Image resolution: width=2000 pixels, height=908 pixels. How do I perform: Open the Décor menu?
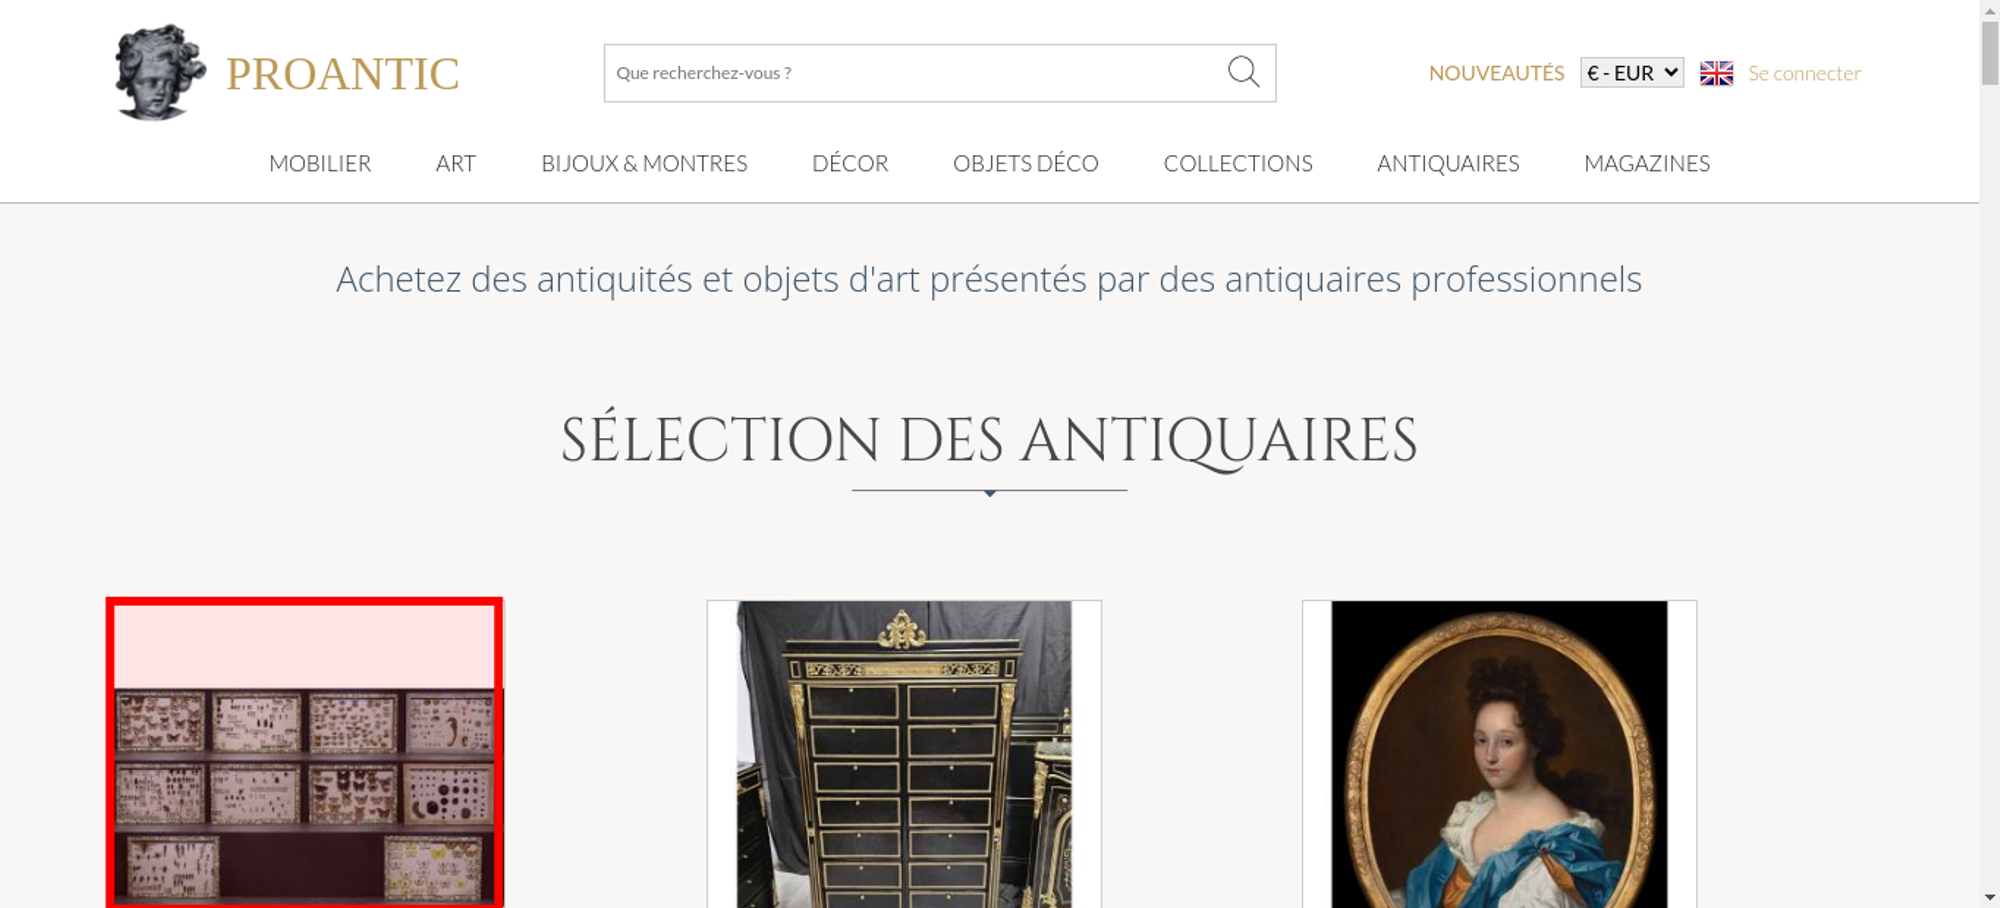tap(850, 163)
